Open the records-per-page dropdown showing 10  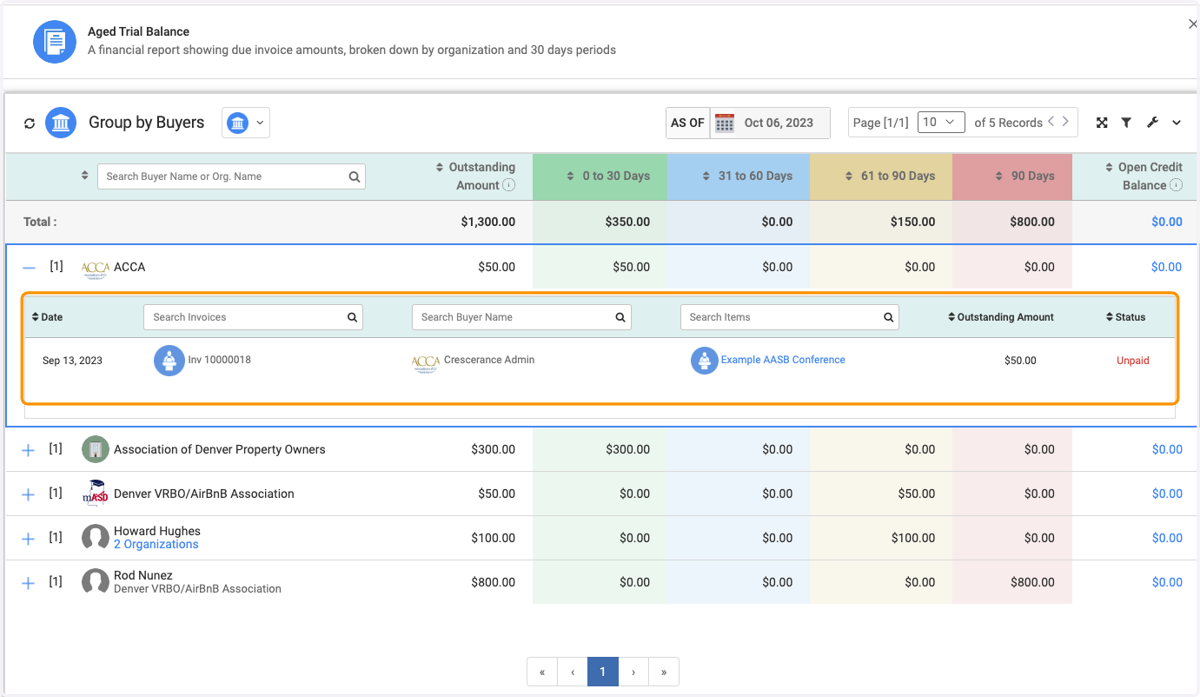pos(940,122)
